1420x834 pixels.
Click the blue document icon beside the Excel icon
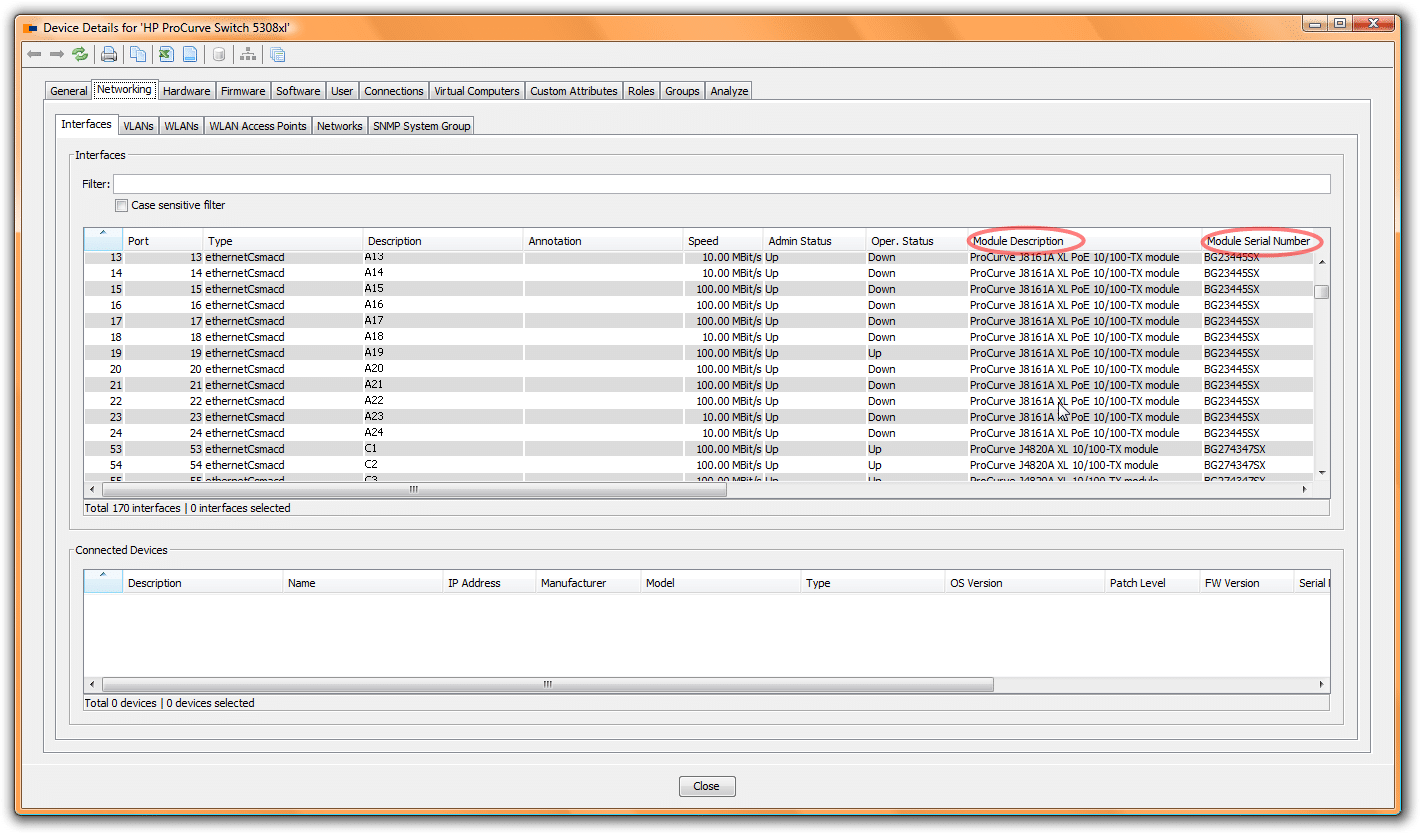[189, 55]
